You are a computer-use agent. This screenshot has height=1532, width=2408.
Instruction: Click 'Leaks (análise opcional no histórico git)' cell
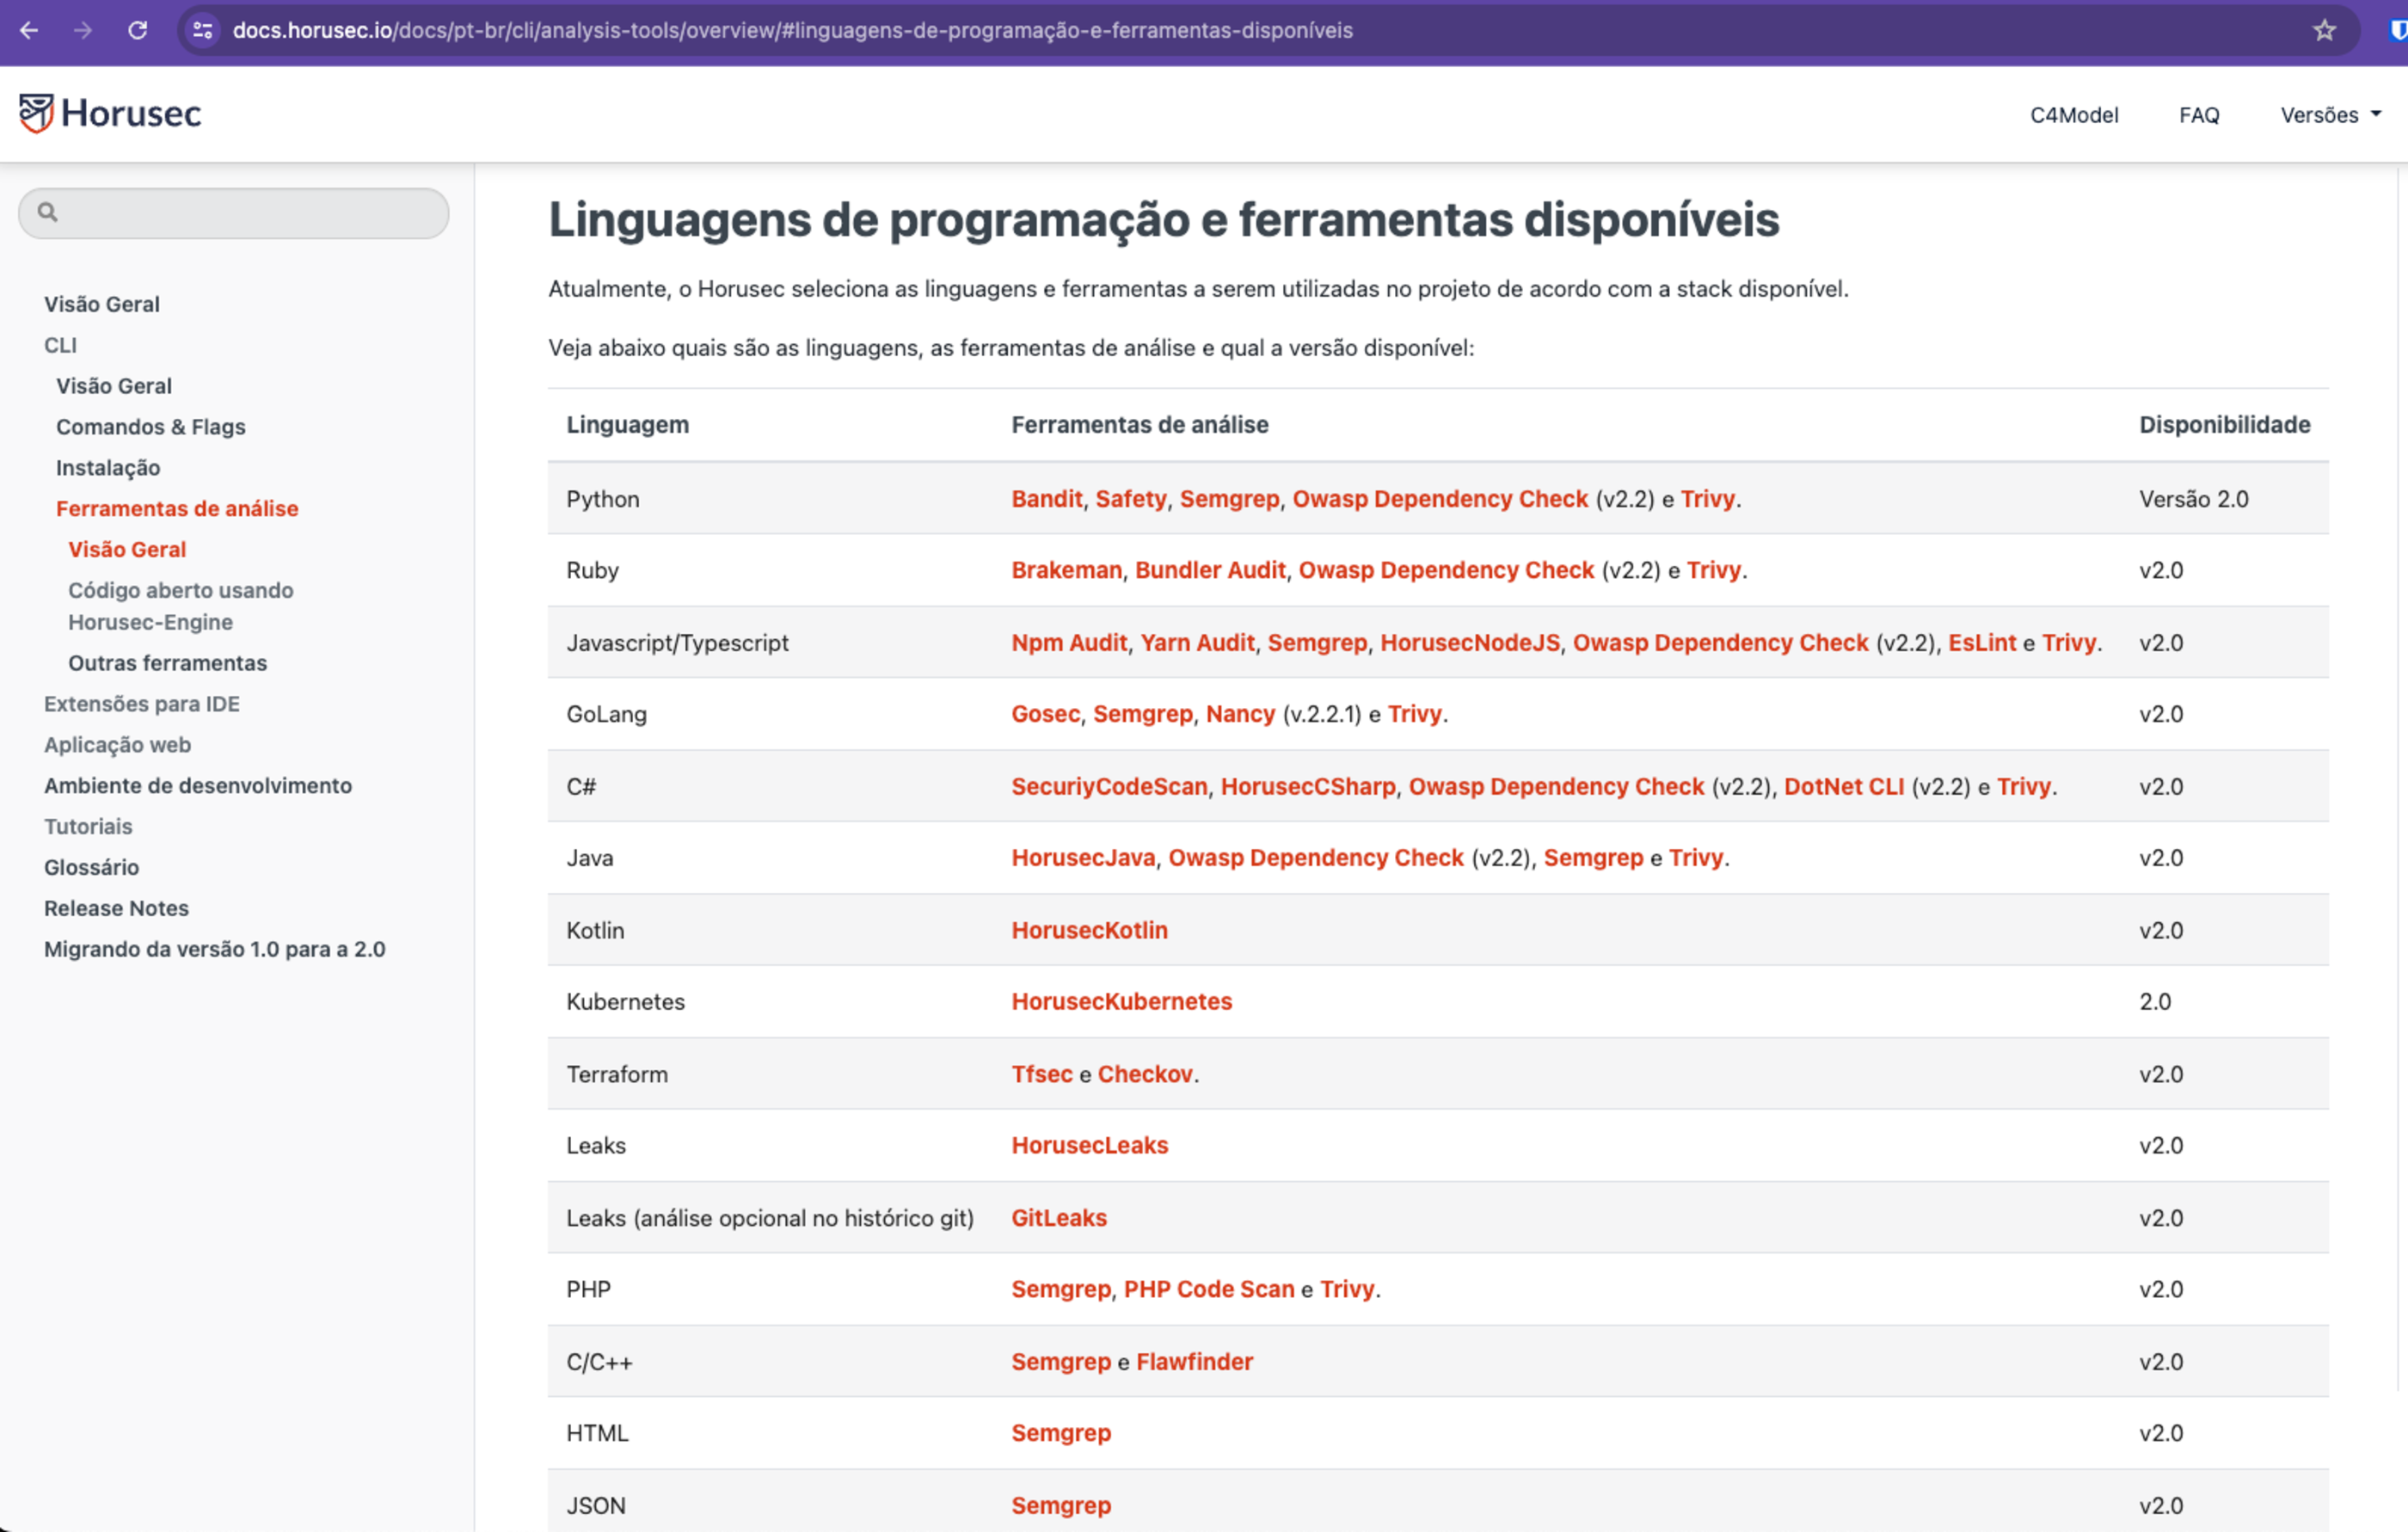[x=770, y=1218]
